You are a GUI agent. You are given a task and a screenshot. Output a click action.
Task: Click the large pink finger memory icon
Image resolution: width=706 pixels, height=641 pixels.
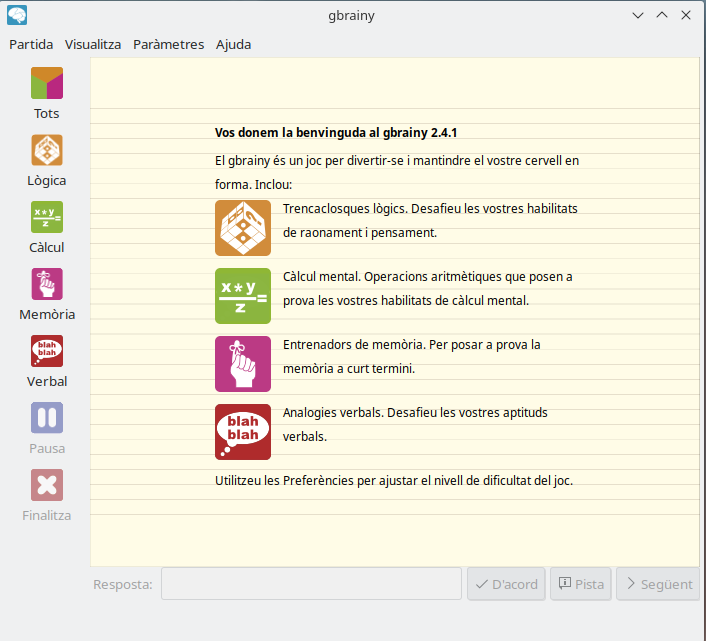(243, 364)
